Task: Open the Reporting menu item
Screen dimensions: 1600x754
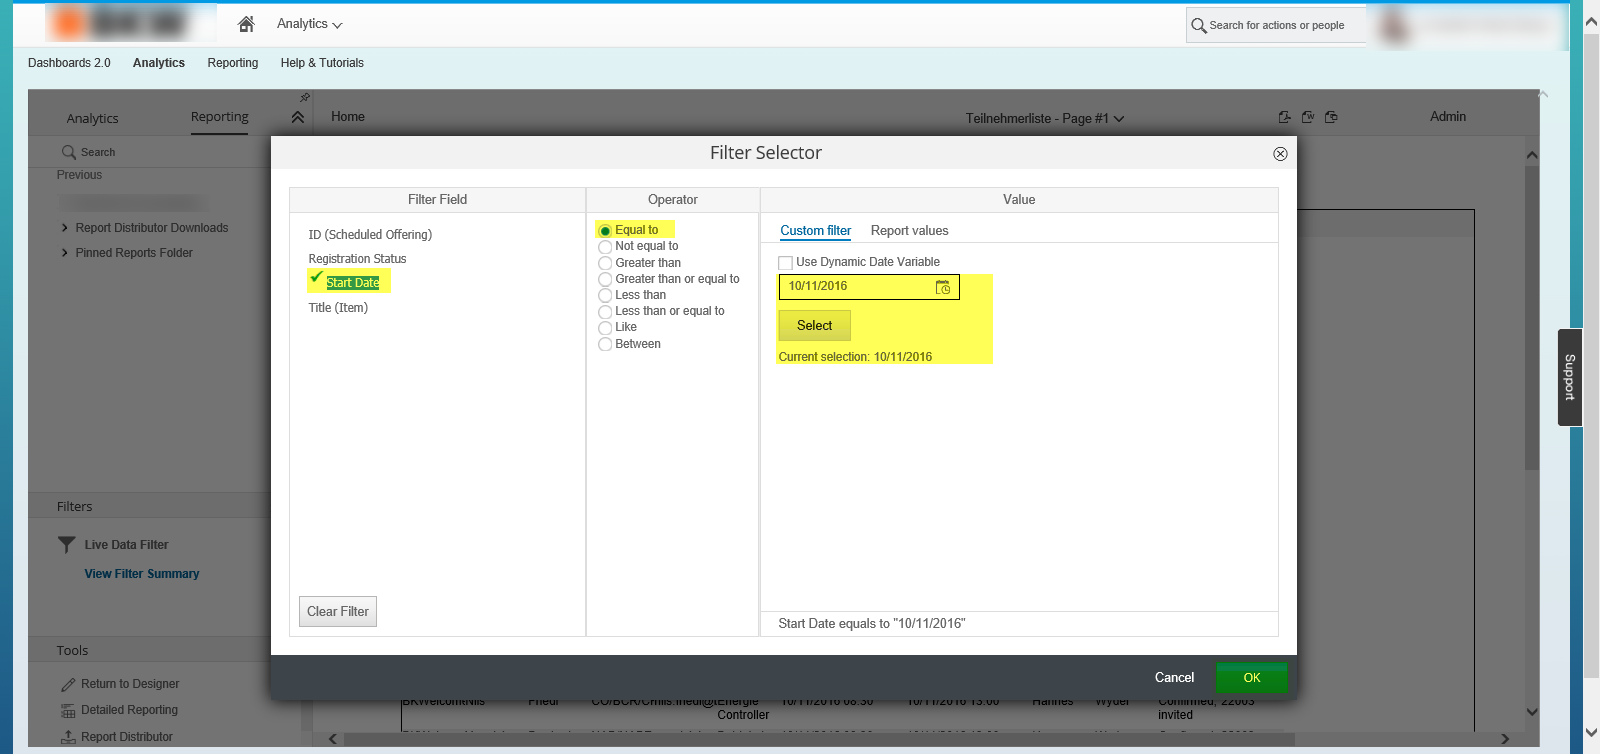Action: point(233,63)
